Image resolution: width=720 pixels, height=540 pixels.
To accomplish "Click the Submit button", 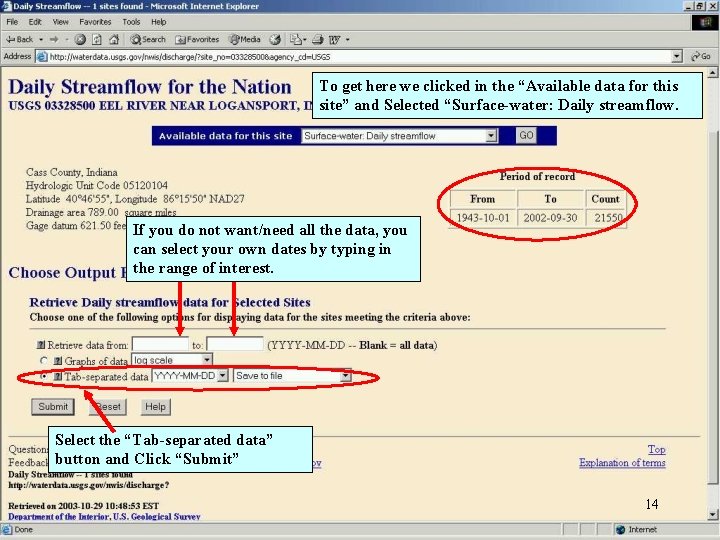I will (x=53, y=407).
